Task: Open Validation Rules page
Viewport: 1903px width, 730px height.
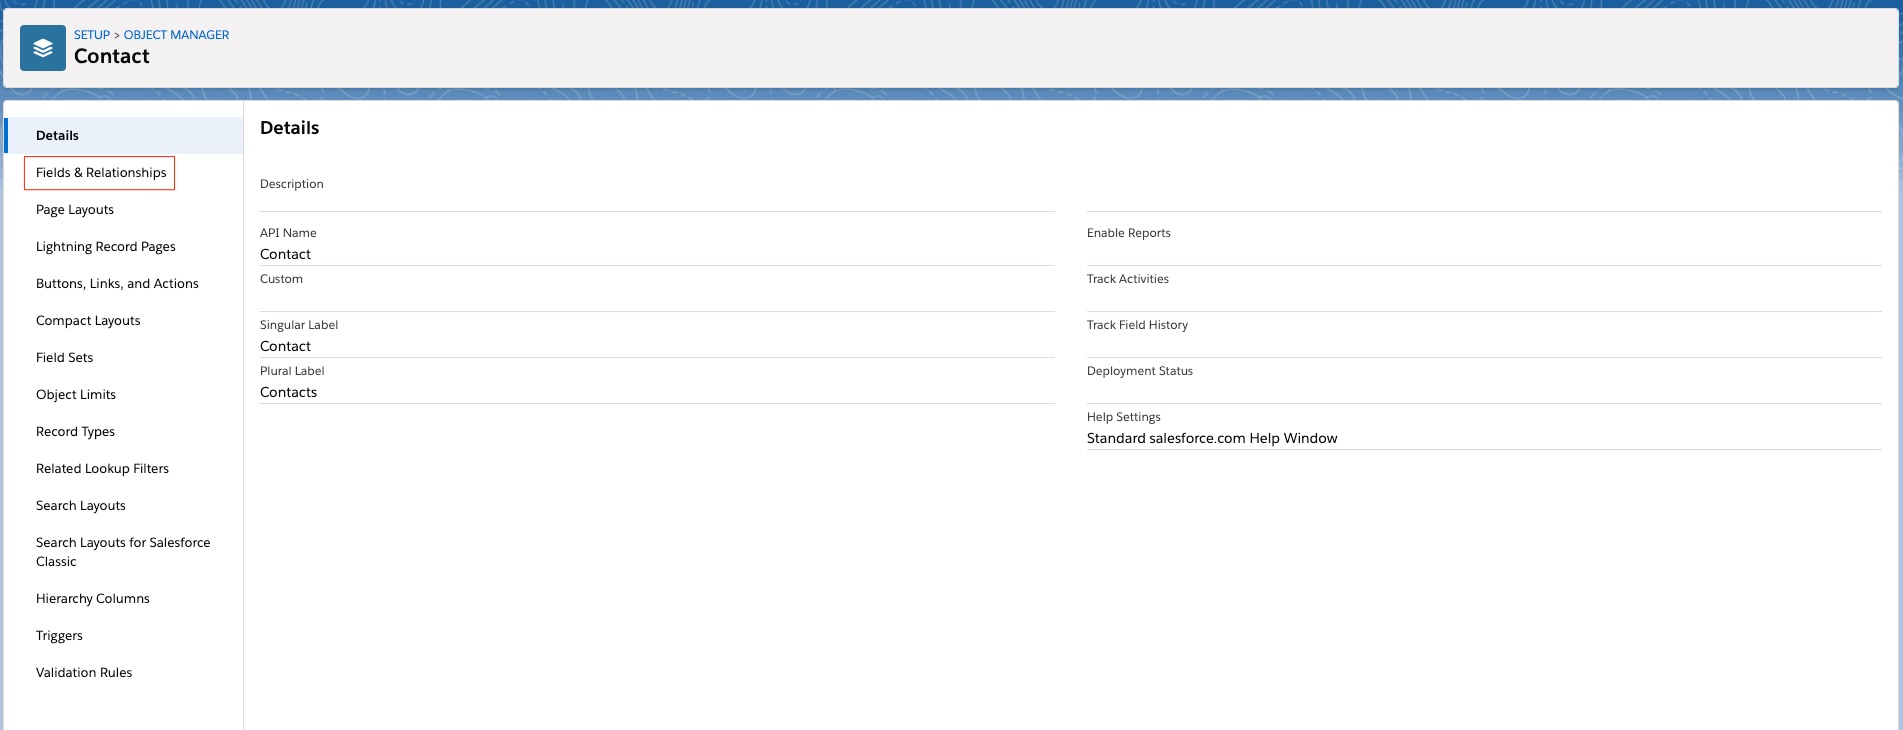Action: point(84,673)
